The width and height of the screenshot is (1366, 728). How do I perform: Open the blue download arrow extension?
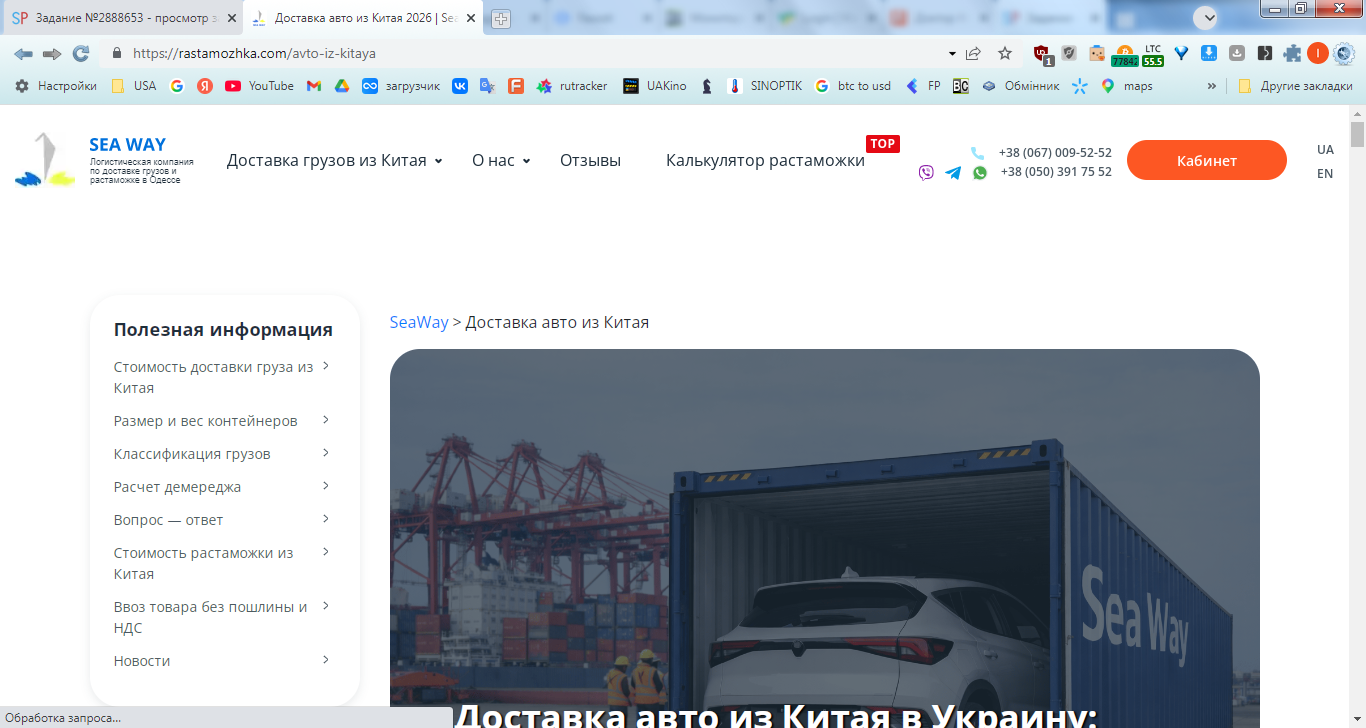[x=1209, y=54]
